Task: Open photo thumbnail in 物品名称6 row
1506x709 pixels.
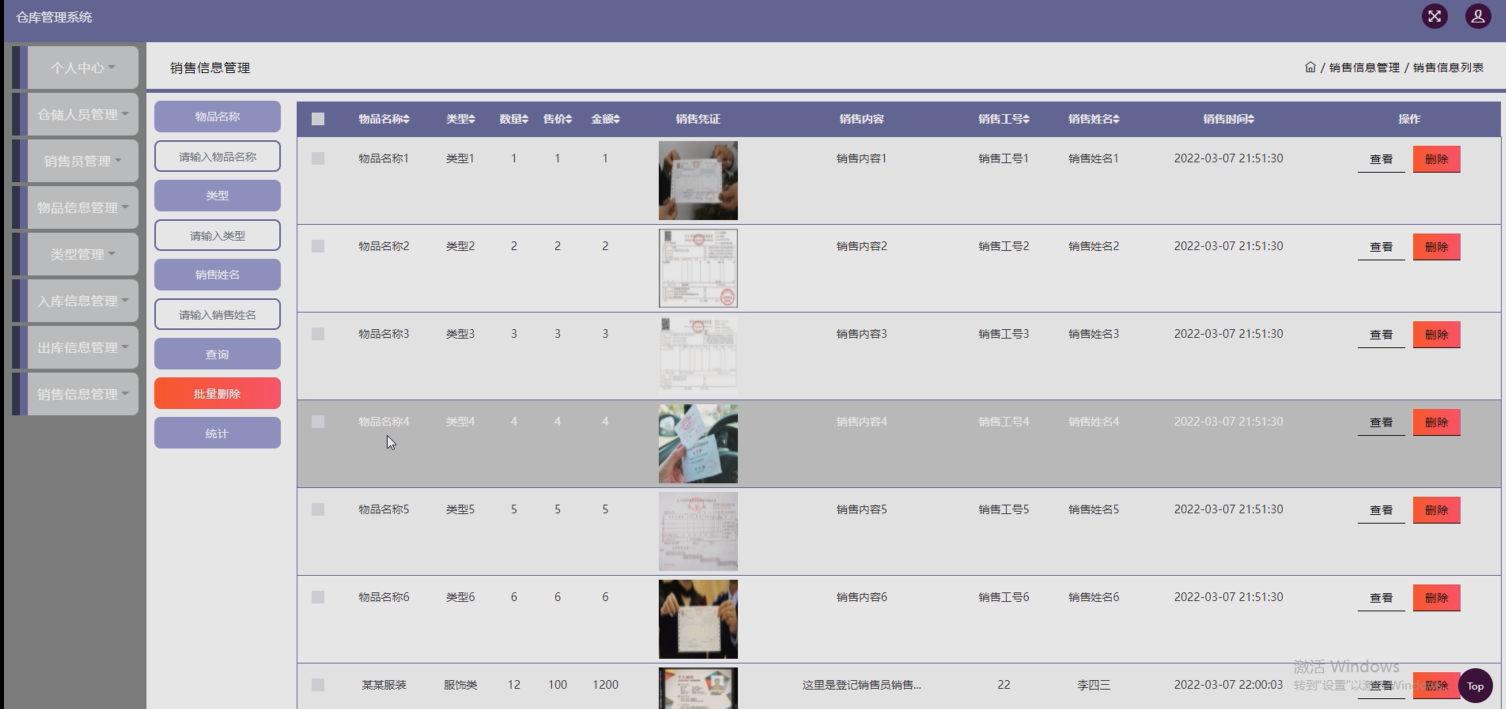Action: coord(698,619)
